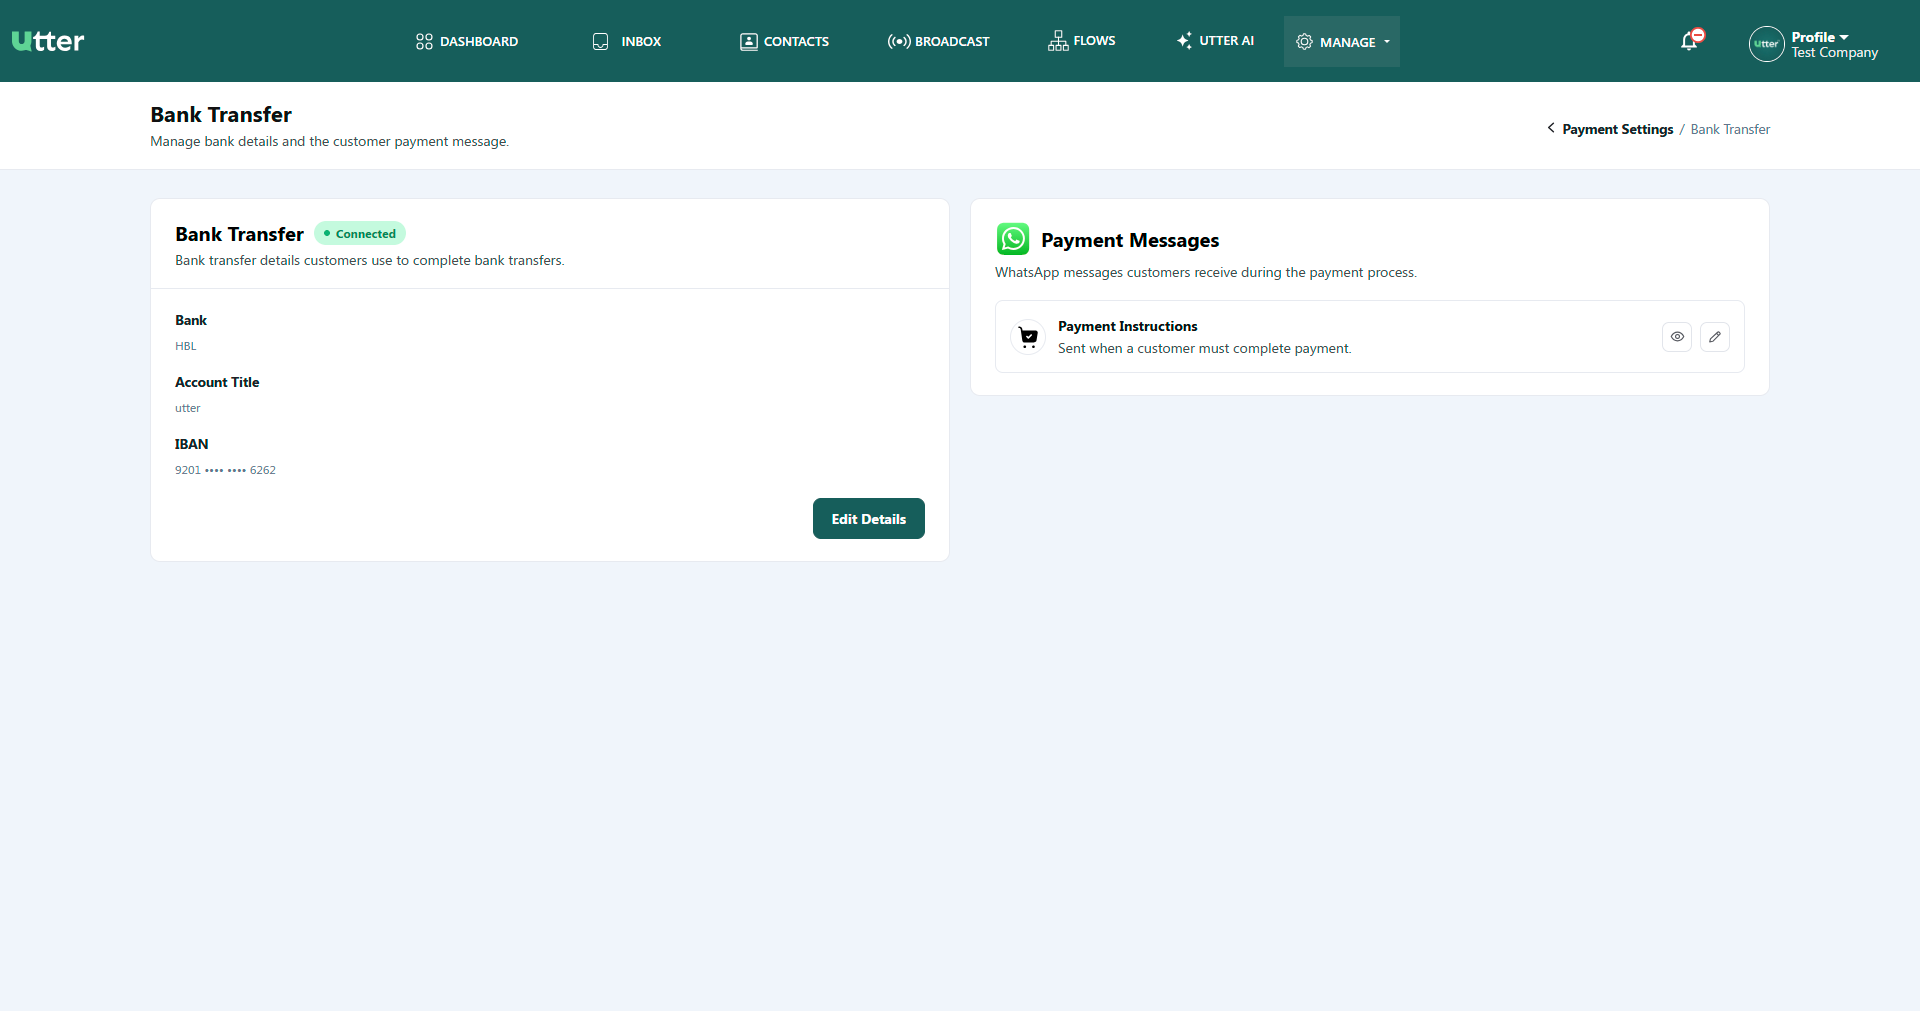Open notifications bell

pos(1690,41)
